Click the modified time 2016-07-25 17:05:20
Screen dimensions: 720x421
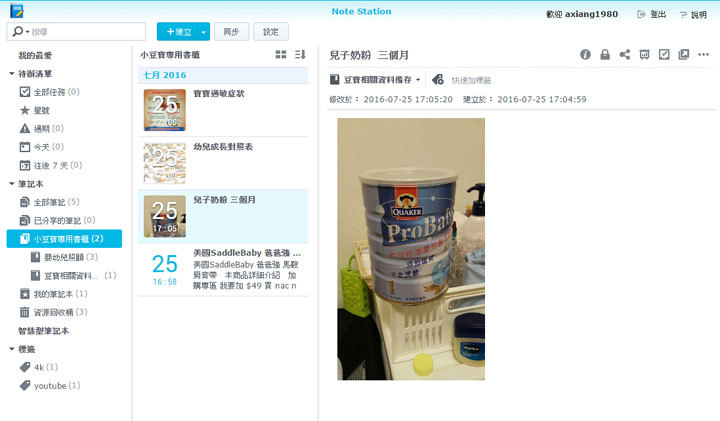click(408, 99)
